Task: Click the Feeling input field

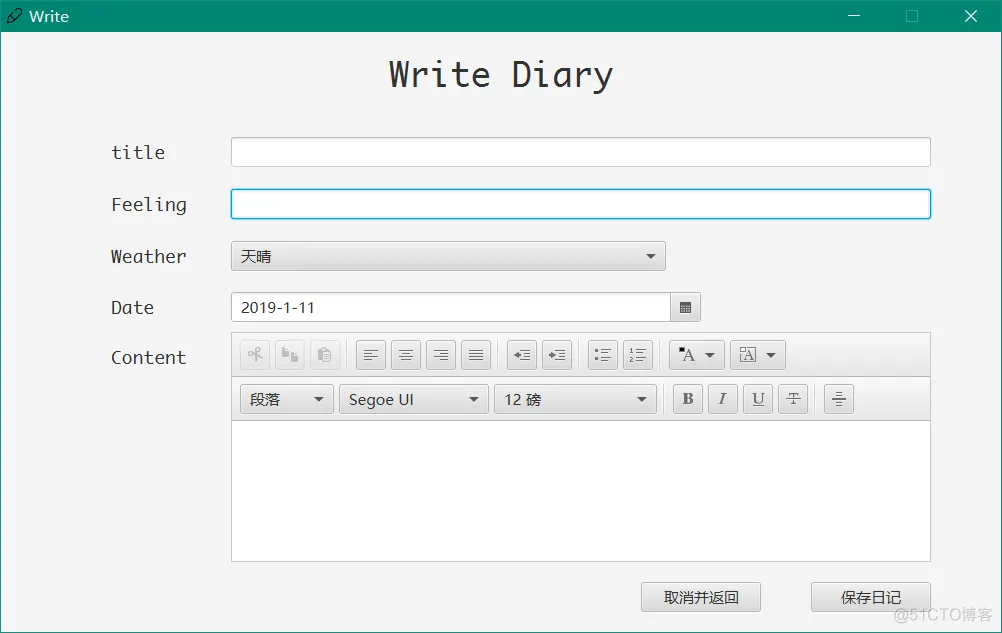Action: [x=581, y=204]
